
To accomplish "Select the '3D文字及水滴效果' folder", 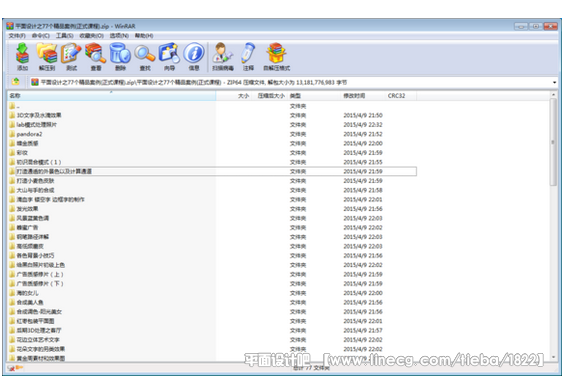I will (x=212, y=115).
